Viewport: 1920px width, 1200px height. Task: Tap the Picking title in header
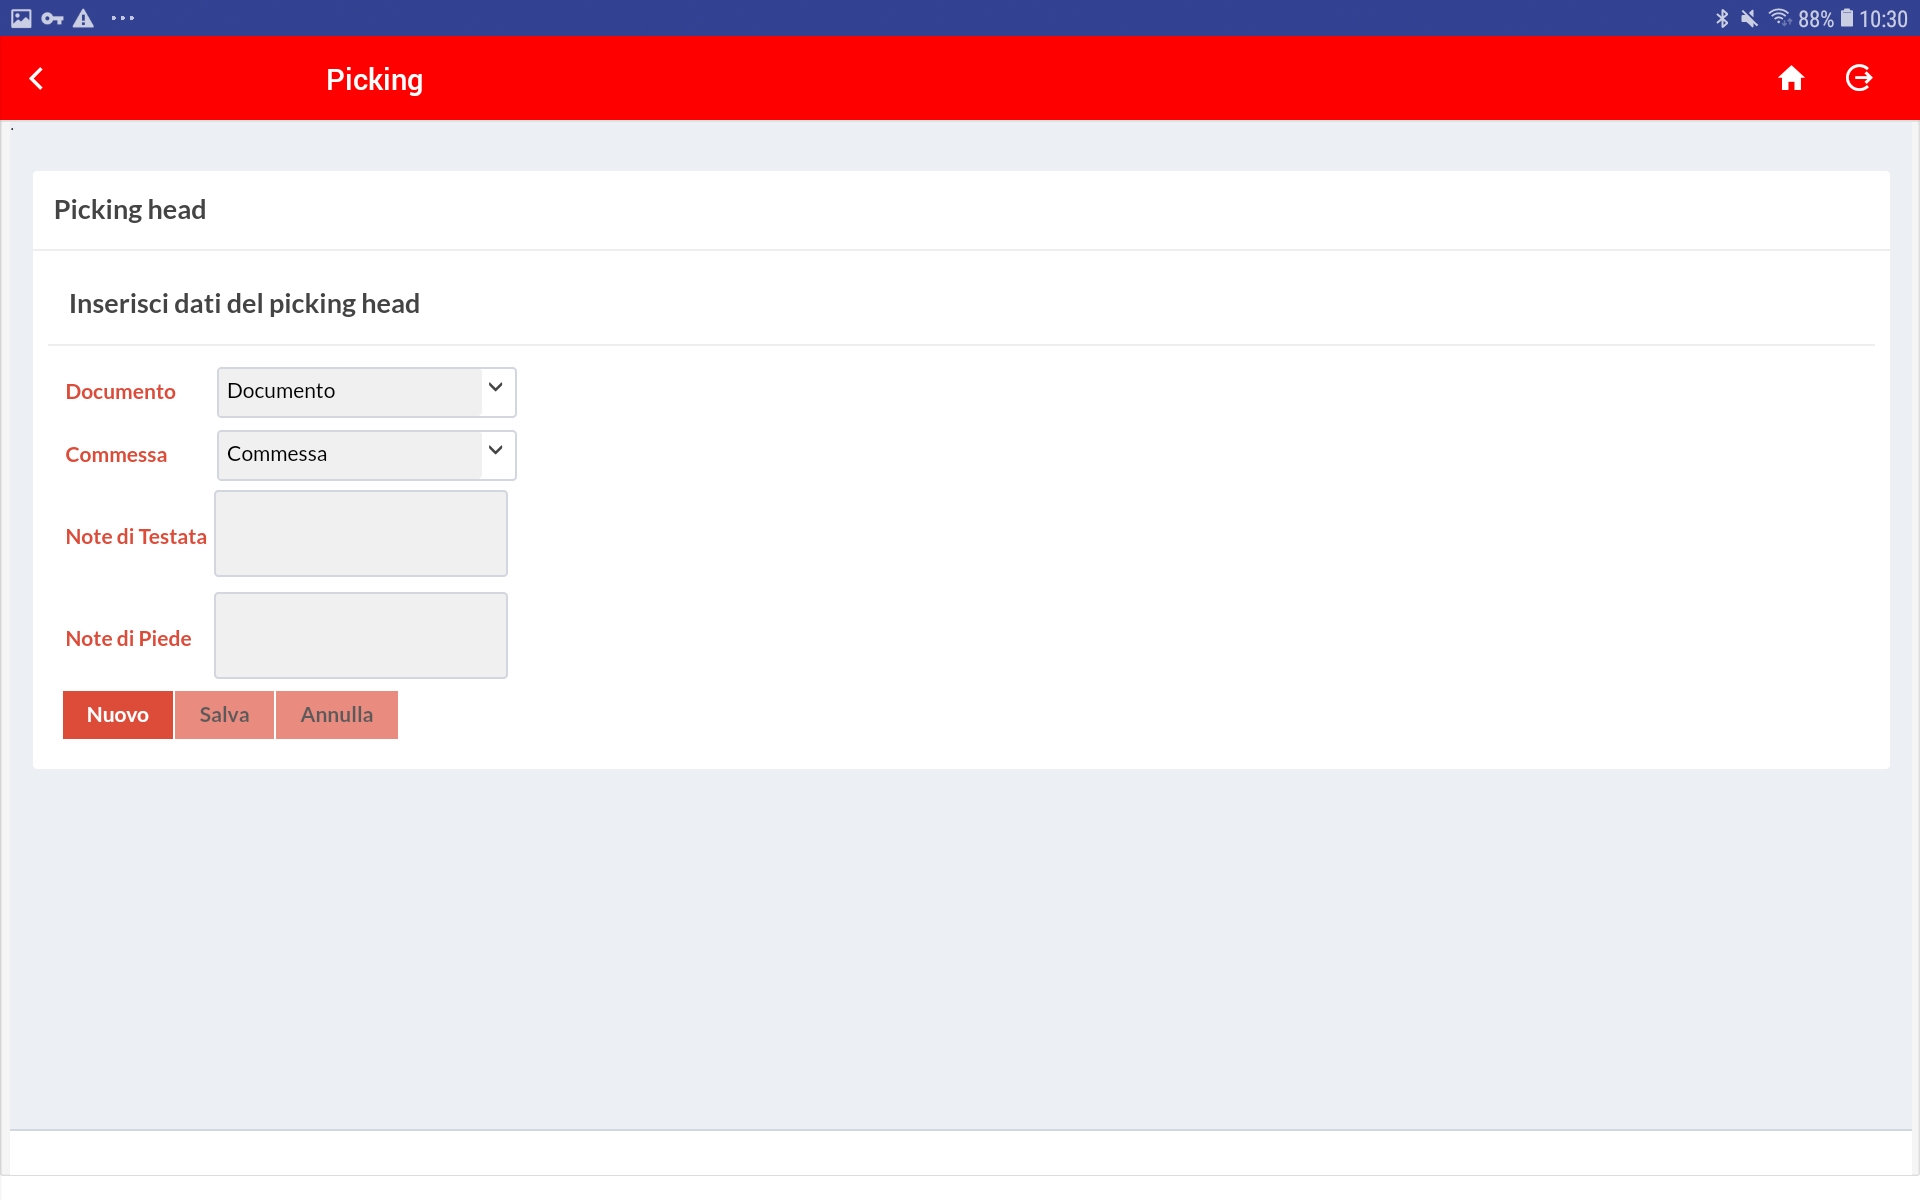[x=374, y=79]
